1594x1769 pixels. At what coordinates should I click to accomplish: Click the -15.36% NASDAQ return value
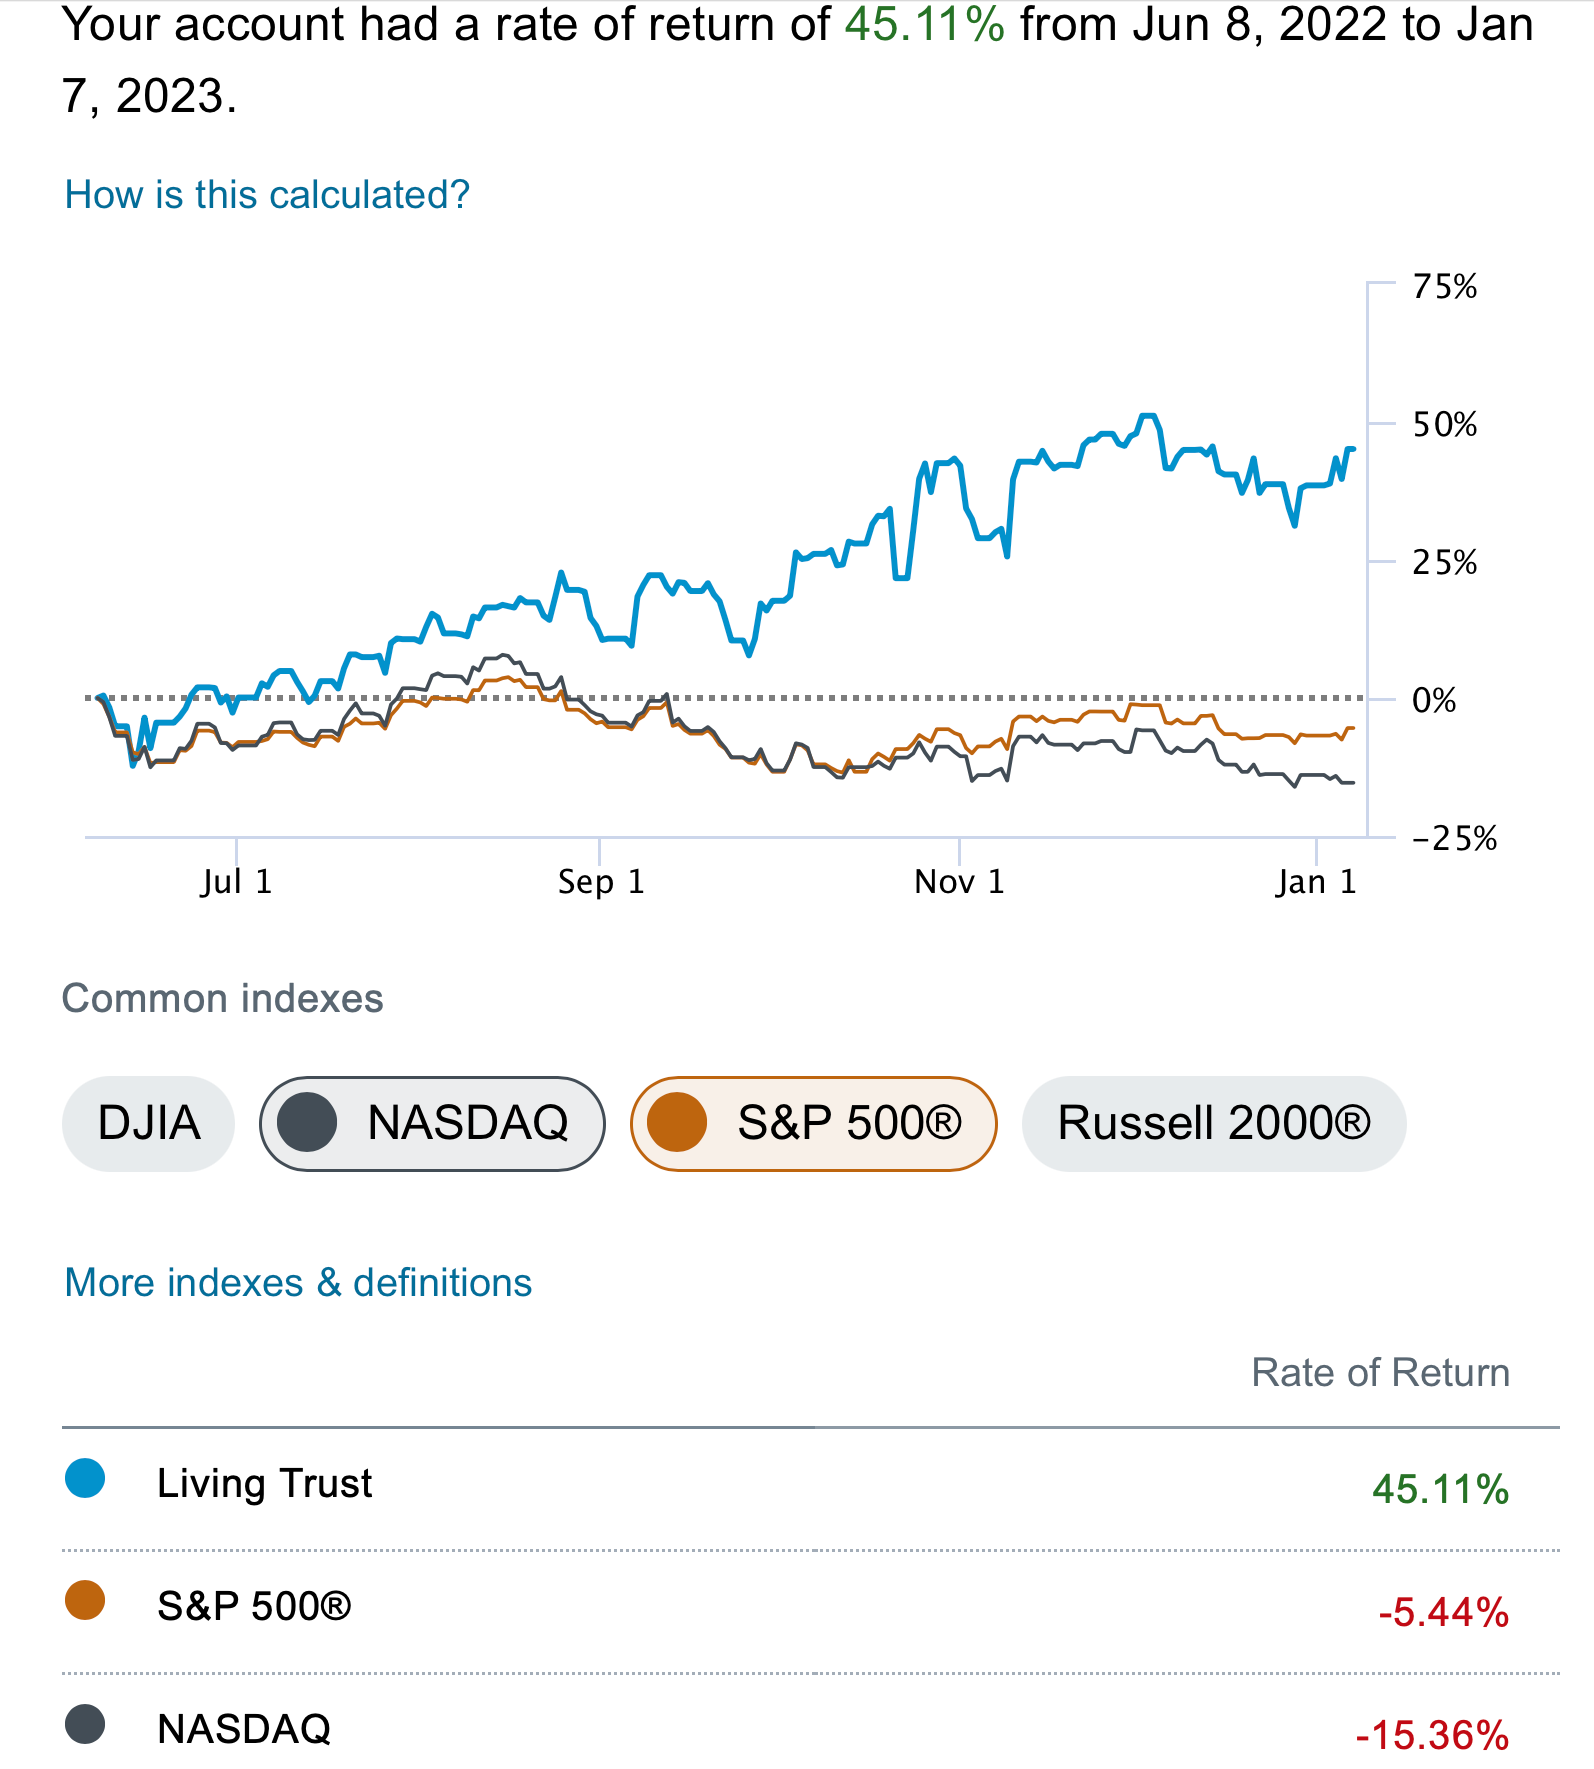coord(1432,1735)
